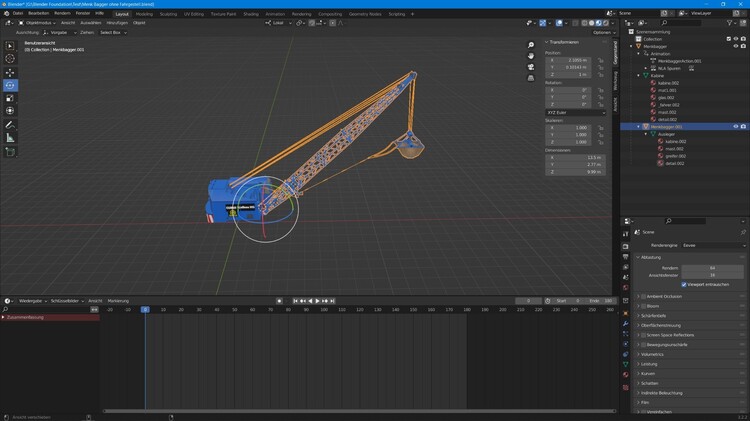Click the Hinzufügen menu in viewport header

click(117, 23)
